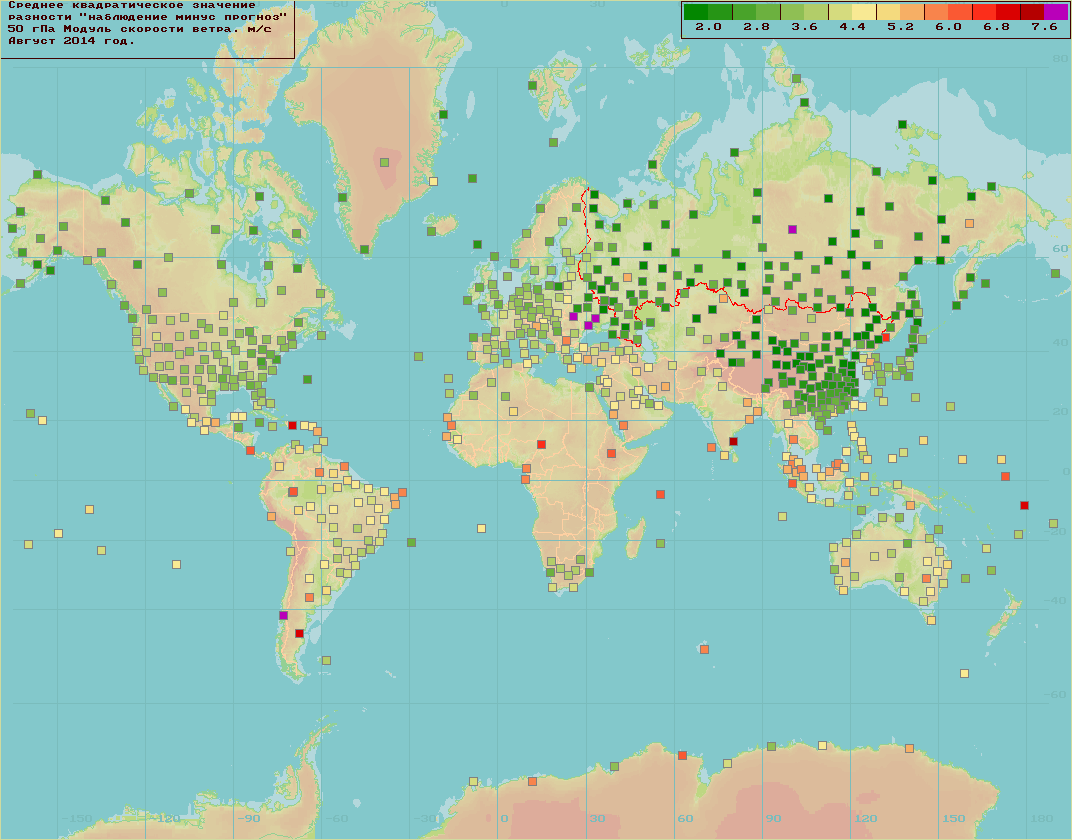Click latitude label 80 on right edge
The width and height of the screenshot is (1072, 840).
tap(1060, 59)
